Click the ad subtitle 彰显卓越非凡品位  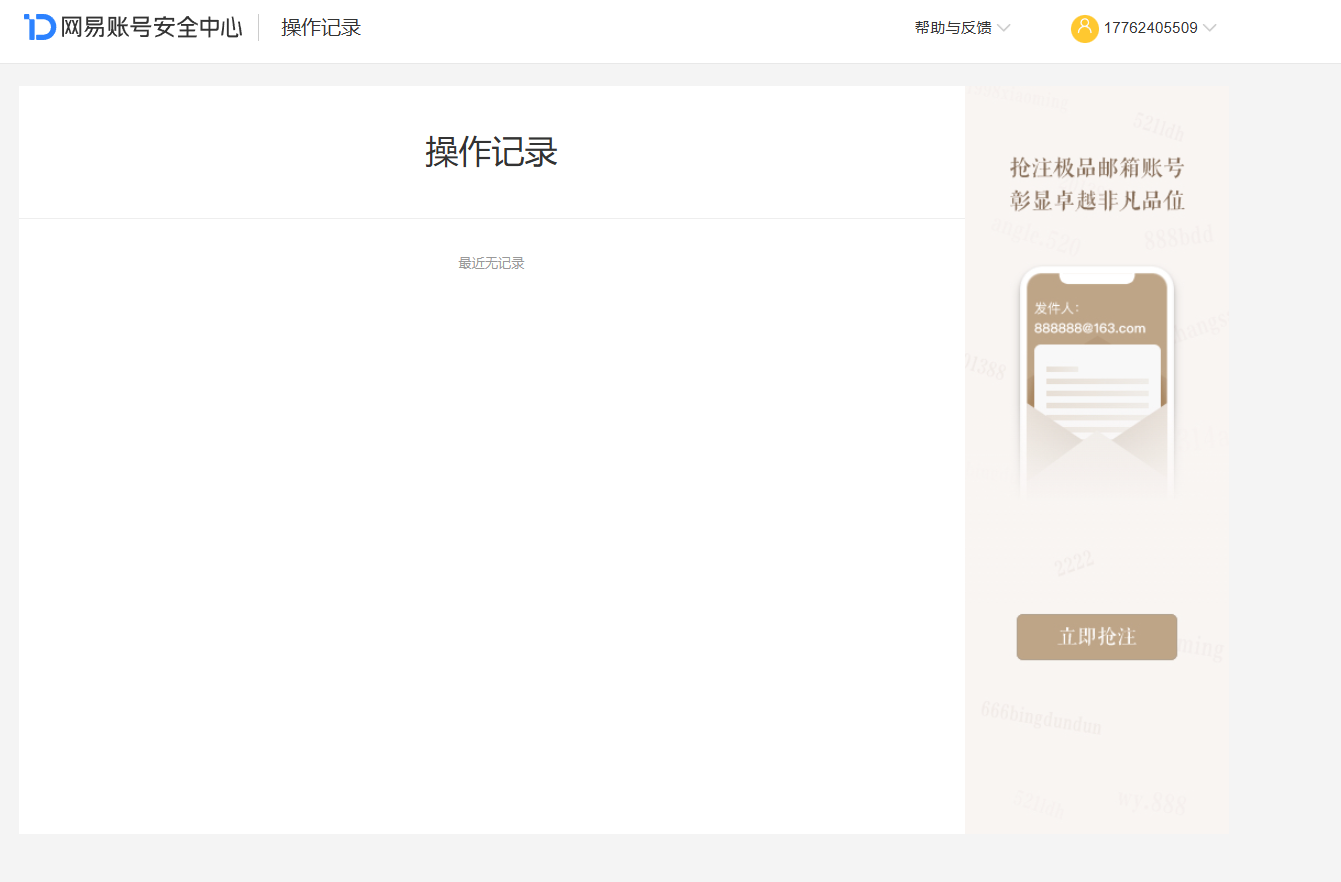pos(1097,200)
